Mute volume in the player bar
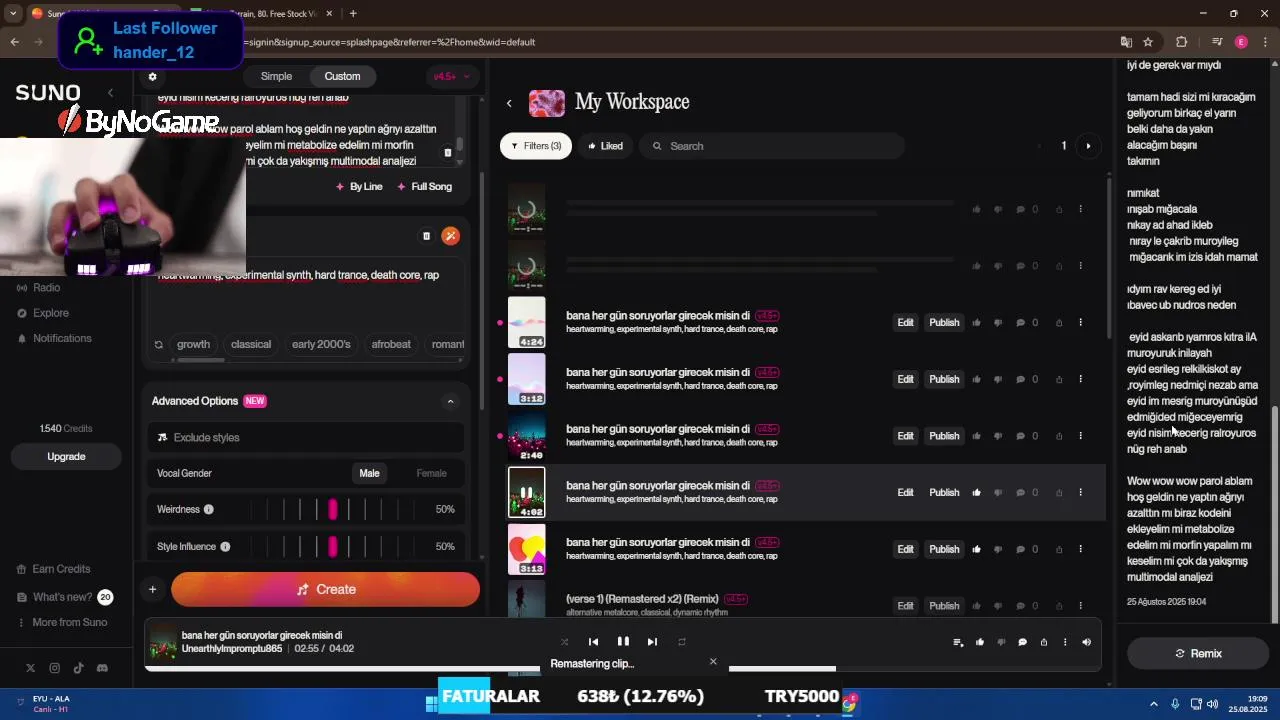Screen dimensions: 1280x720 (1086, 642)
